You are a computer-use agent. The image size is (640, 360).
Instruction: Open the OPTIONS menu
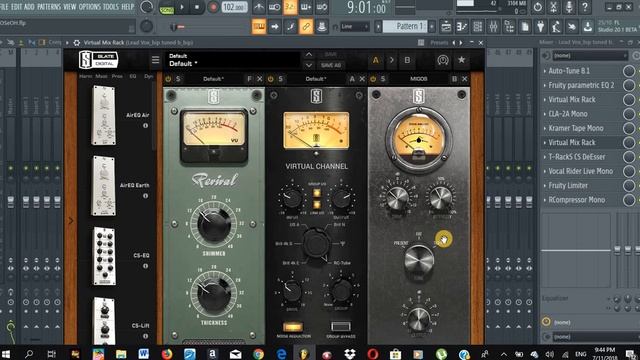[x=89, y=7]
